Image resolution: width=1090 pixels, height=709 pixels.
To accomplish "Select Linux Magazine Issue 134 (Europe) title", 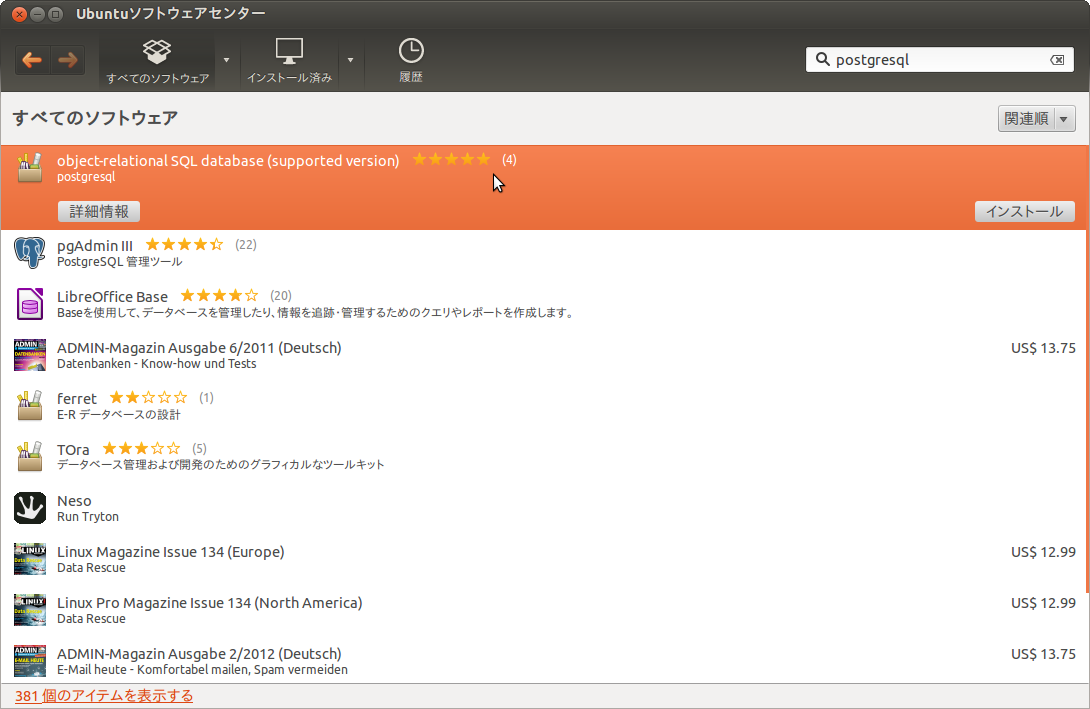I will point(170,552).
